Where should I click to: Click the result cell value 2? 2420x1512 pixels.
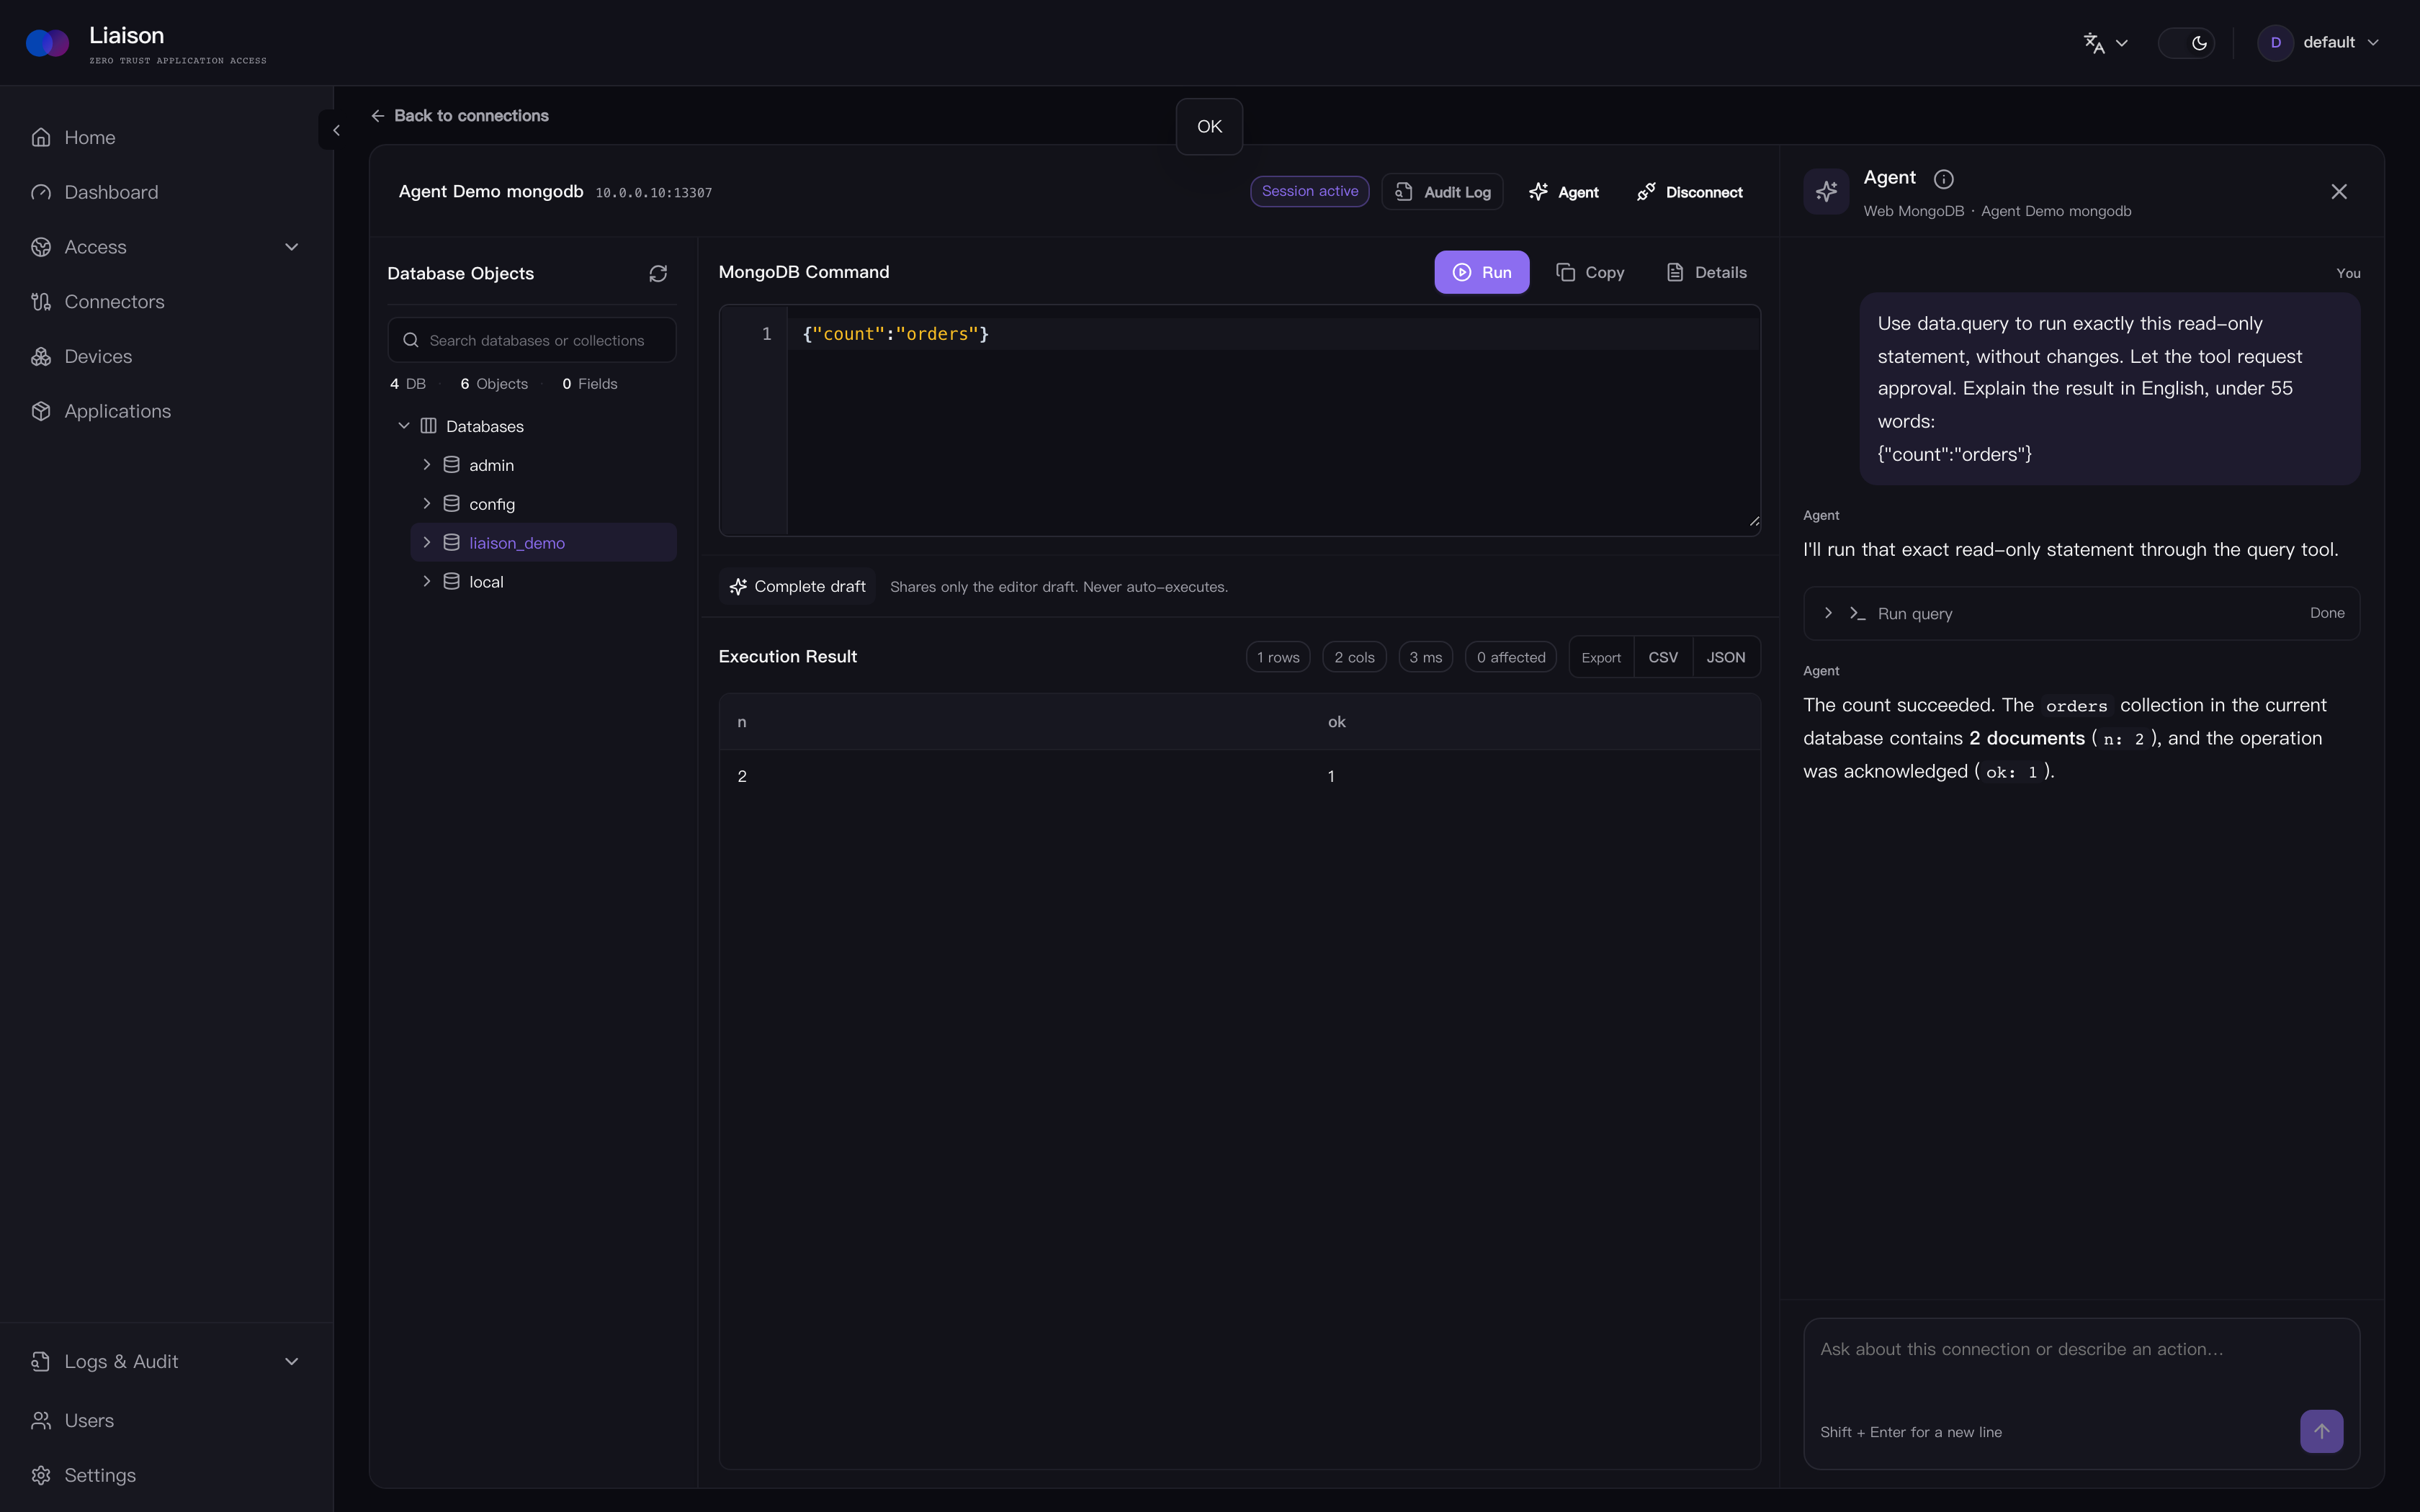[742, 777]
